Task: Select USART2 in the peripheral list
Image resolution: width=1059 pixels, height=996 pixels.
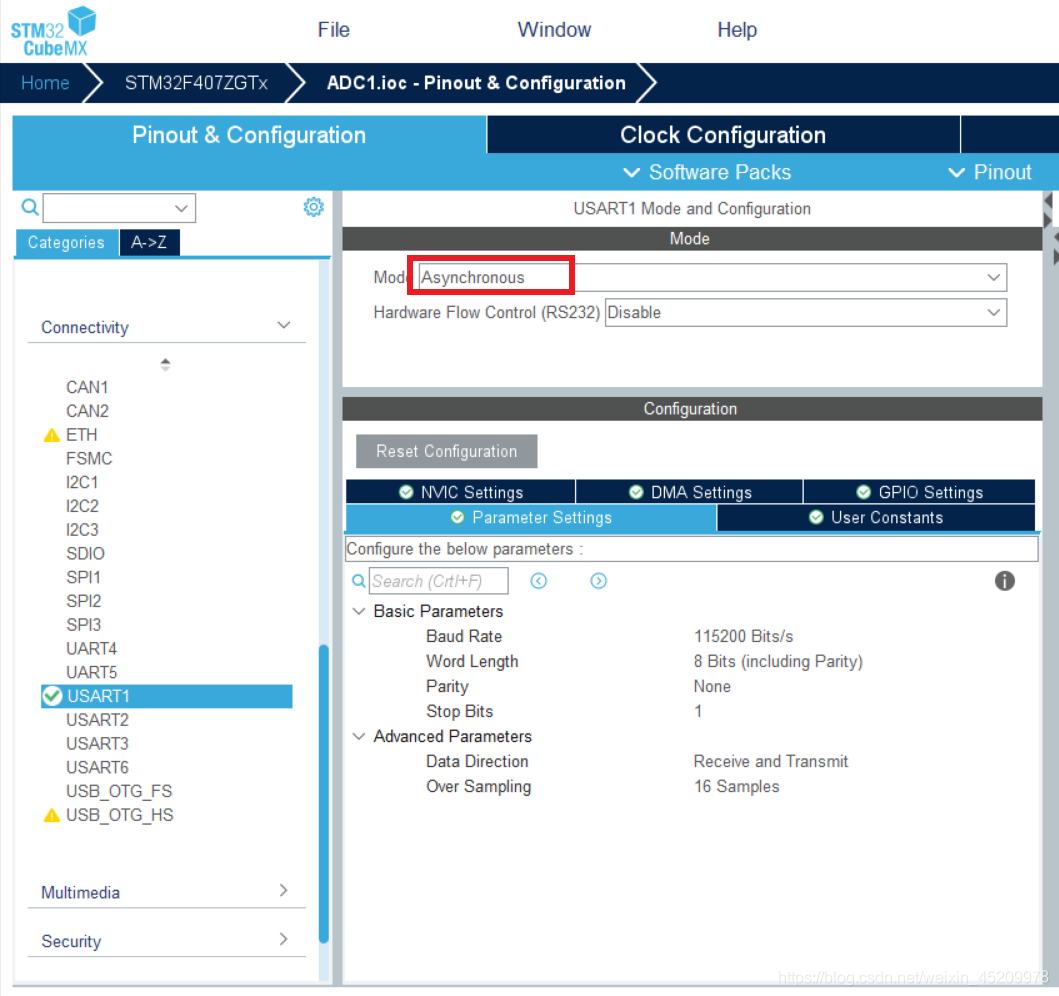Action: click(x=97, y=720)
